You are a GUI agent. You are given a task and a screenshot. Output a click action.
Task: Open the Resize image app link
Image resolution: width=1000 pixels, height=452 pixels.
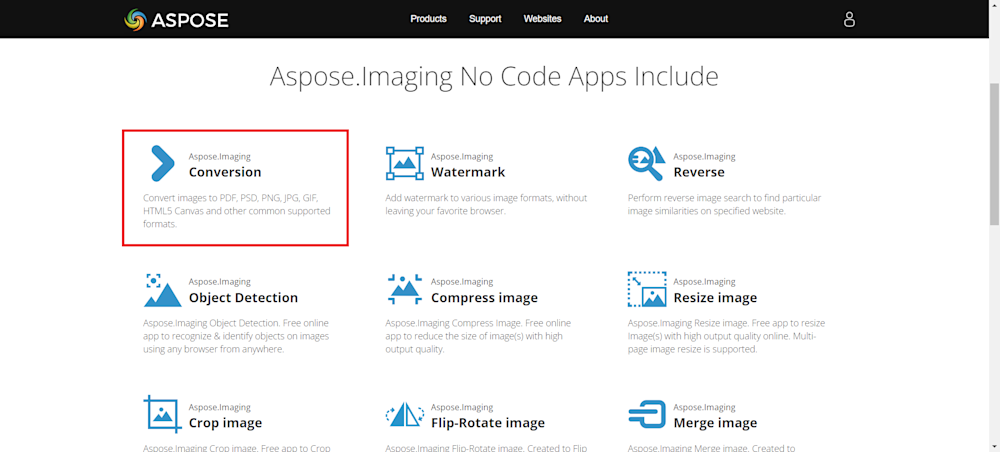pyautogui.click(x=716, y=298)
